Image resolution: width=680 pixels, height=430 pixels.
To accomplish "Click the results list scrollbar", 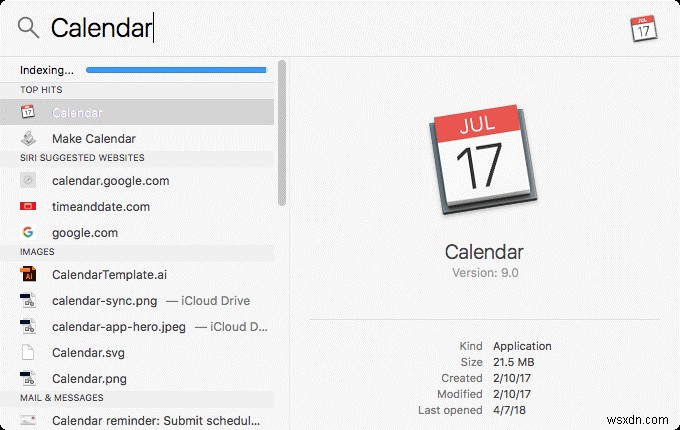I will pos(282,133).
